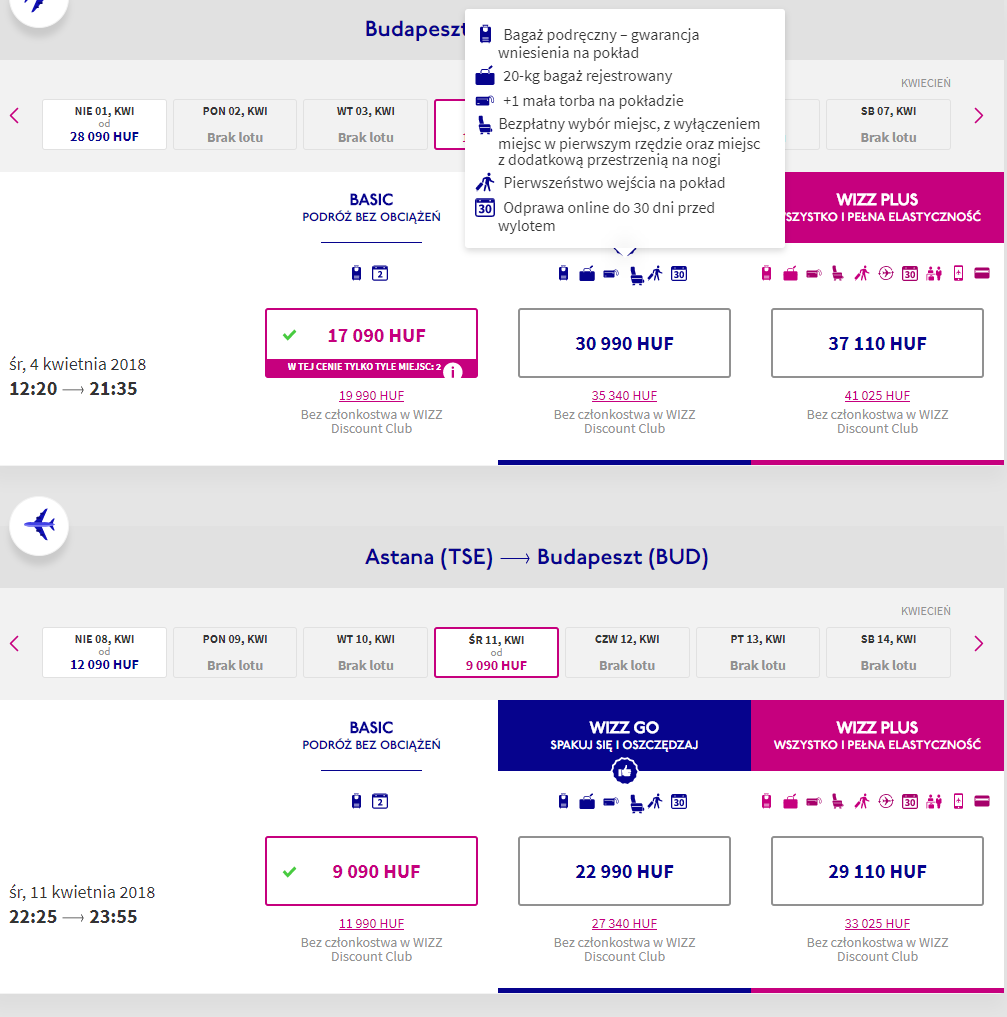Click WIZZ GO cabin bag icon, 4 kwietnia flight
This screenshot has height=1017, width=1007.
(563, 273)
